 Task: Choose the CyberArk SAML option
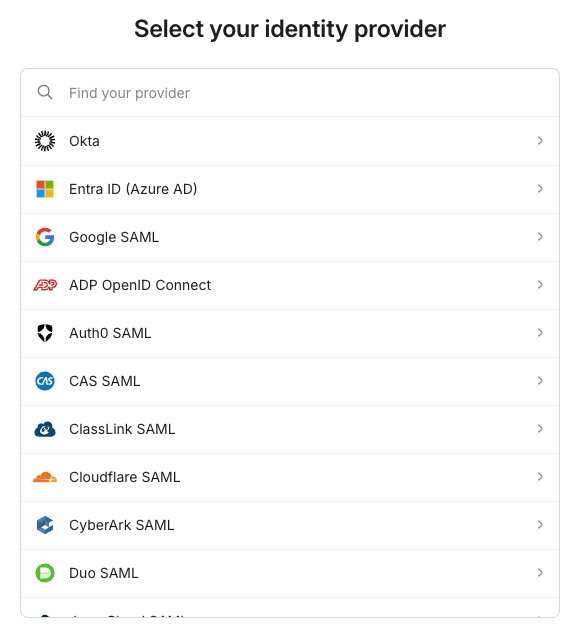point(290,525)
